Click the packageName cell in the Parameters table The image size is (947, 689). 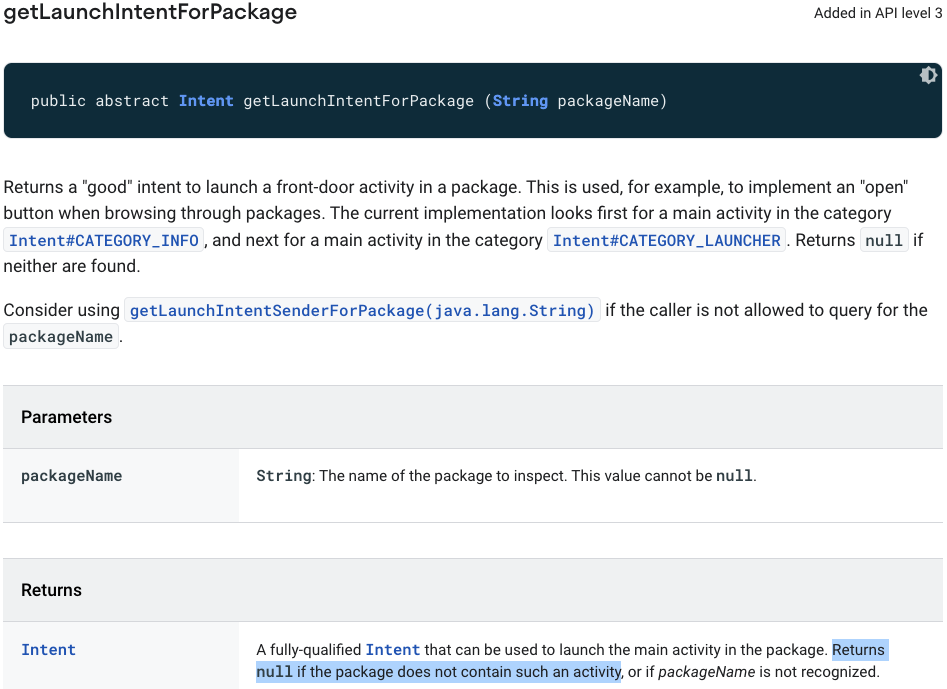click(x=71, y=476)
